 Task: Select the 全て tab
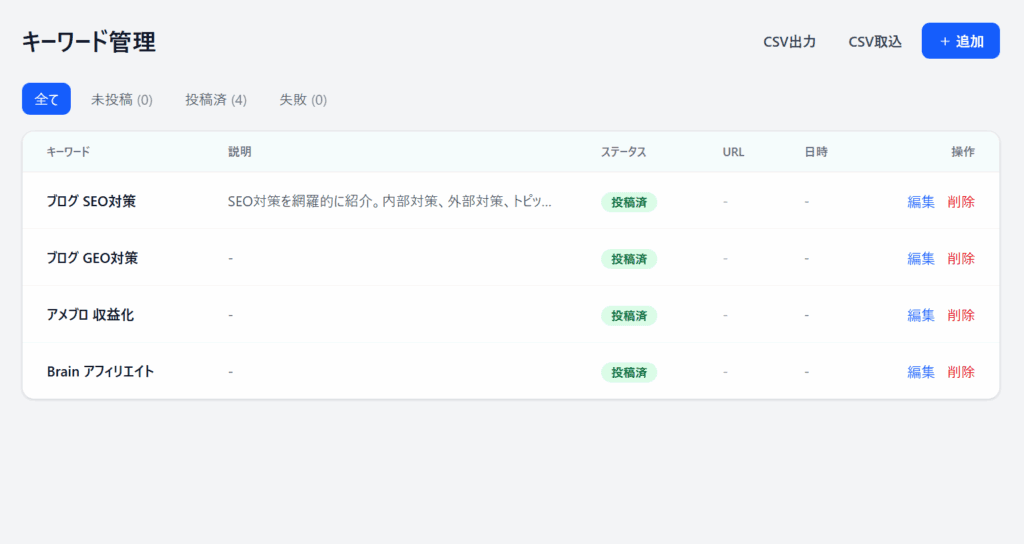[46, 99]
